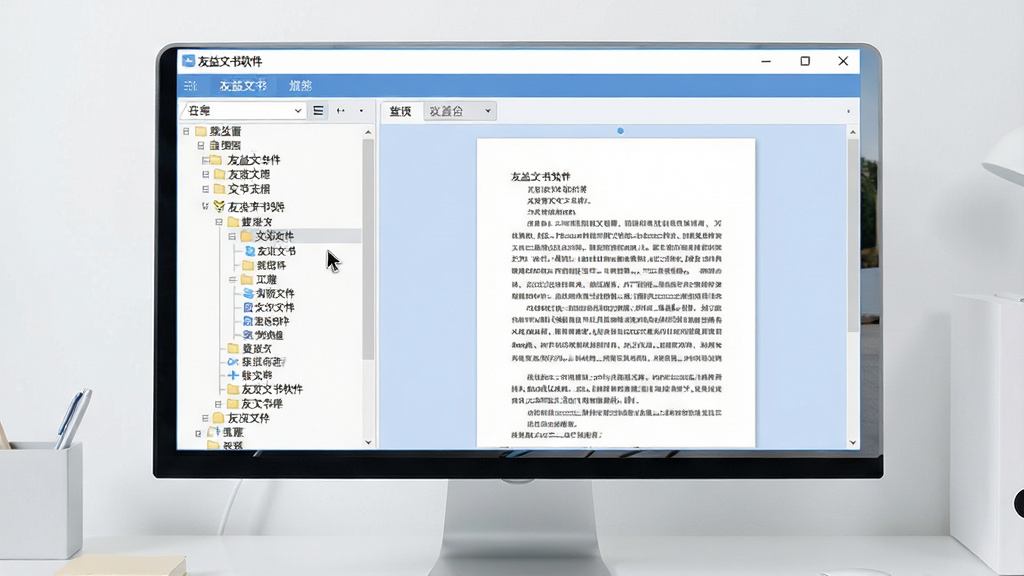Click the tree panel scrollbar down arrow
The image size is (1024, 576).
click(x=368, y=442)
